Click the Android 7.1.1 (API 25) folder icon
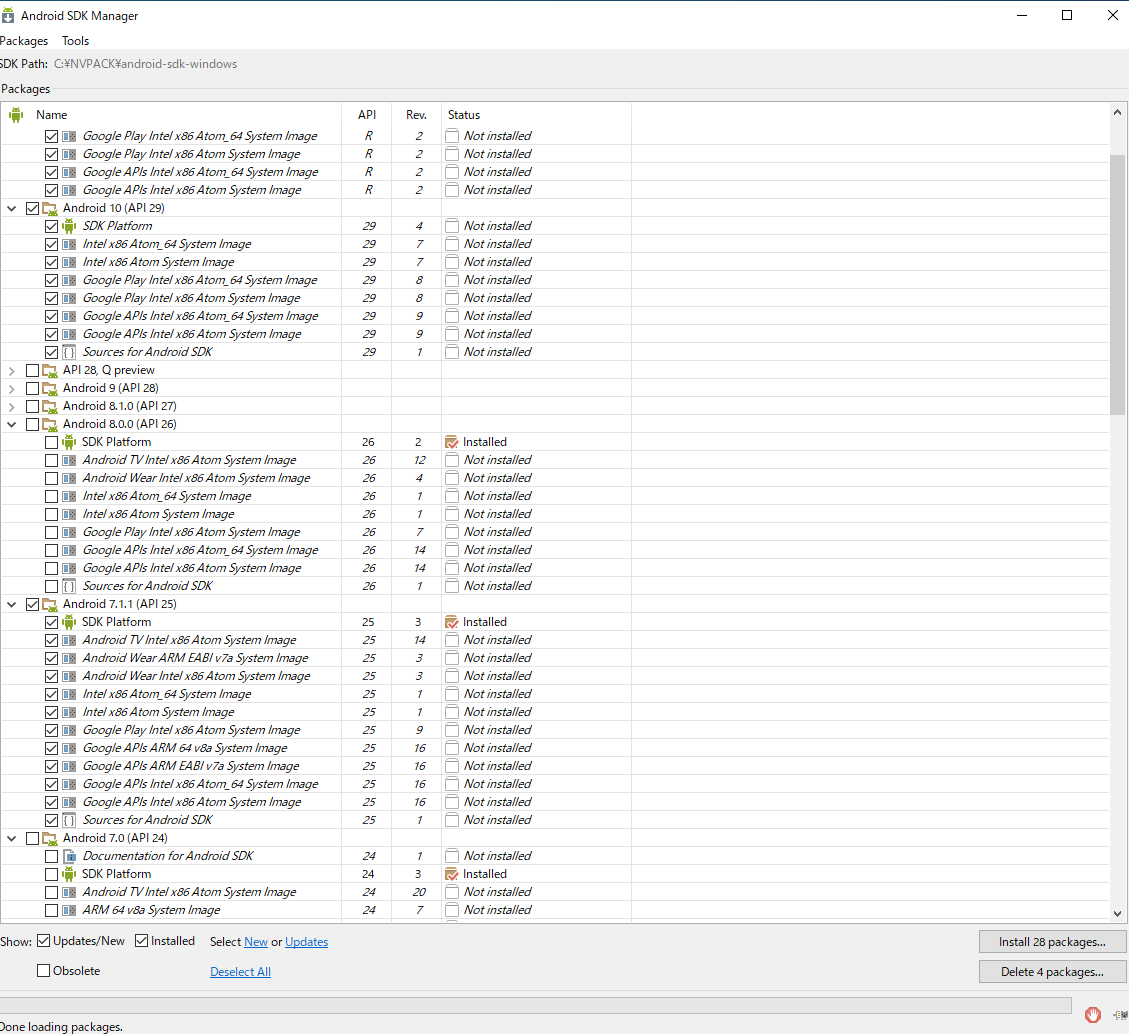 click(x=50, y=604)
